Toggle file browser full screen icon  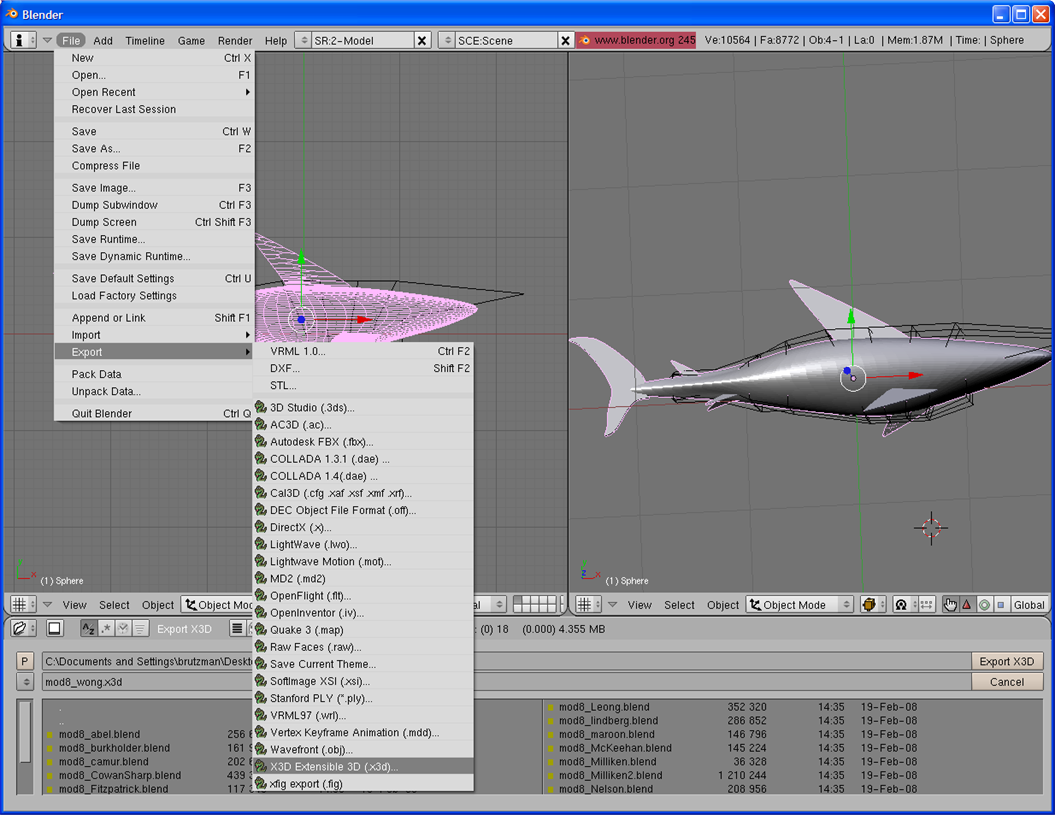54,629
